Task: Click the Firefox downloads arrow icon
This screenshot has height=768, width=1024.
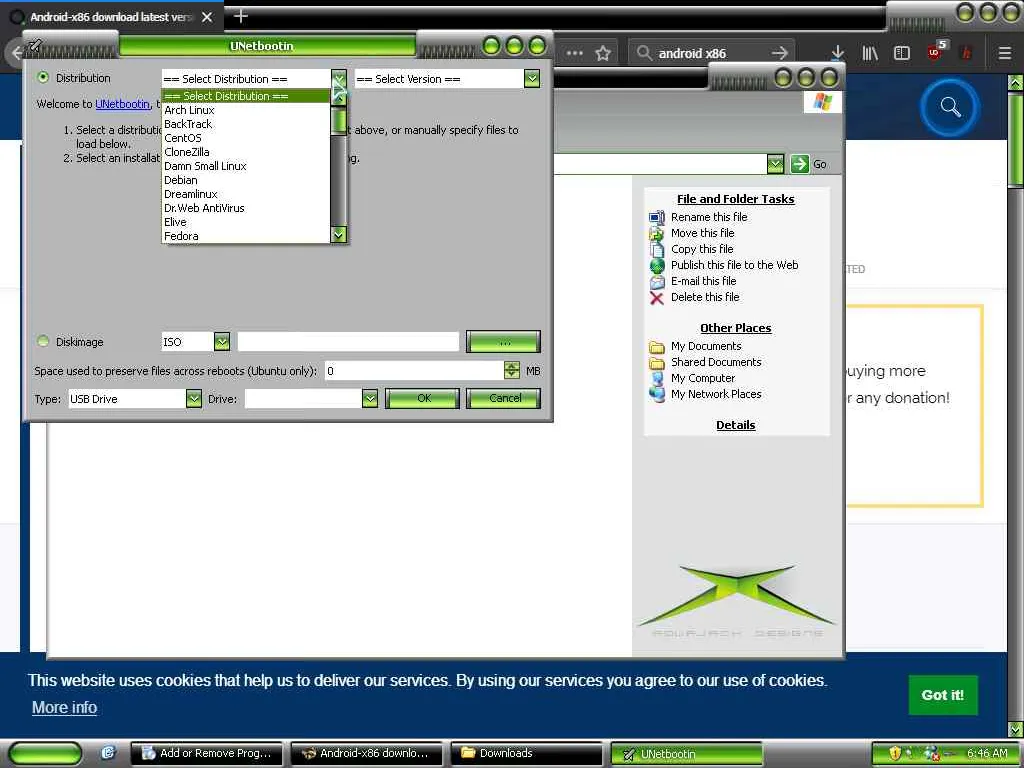Action: click(837, 53)
